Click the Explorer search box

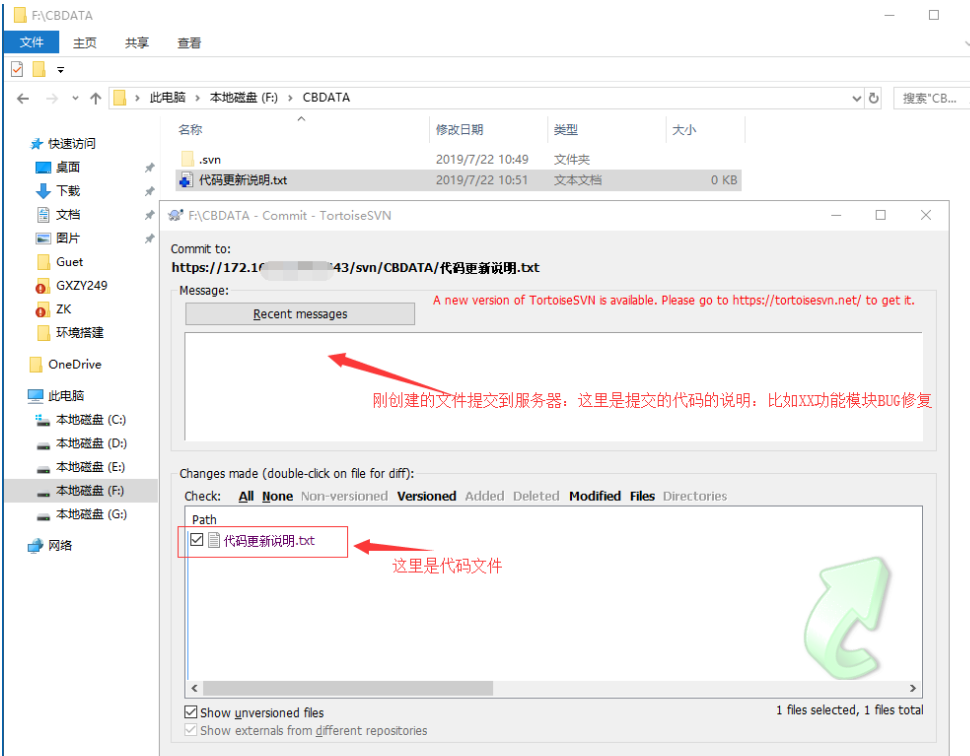tap(932, 98)
